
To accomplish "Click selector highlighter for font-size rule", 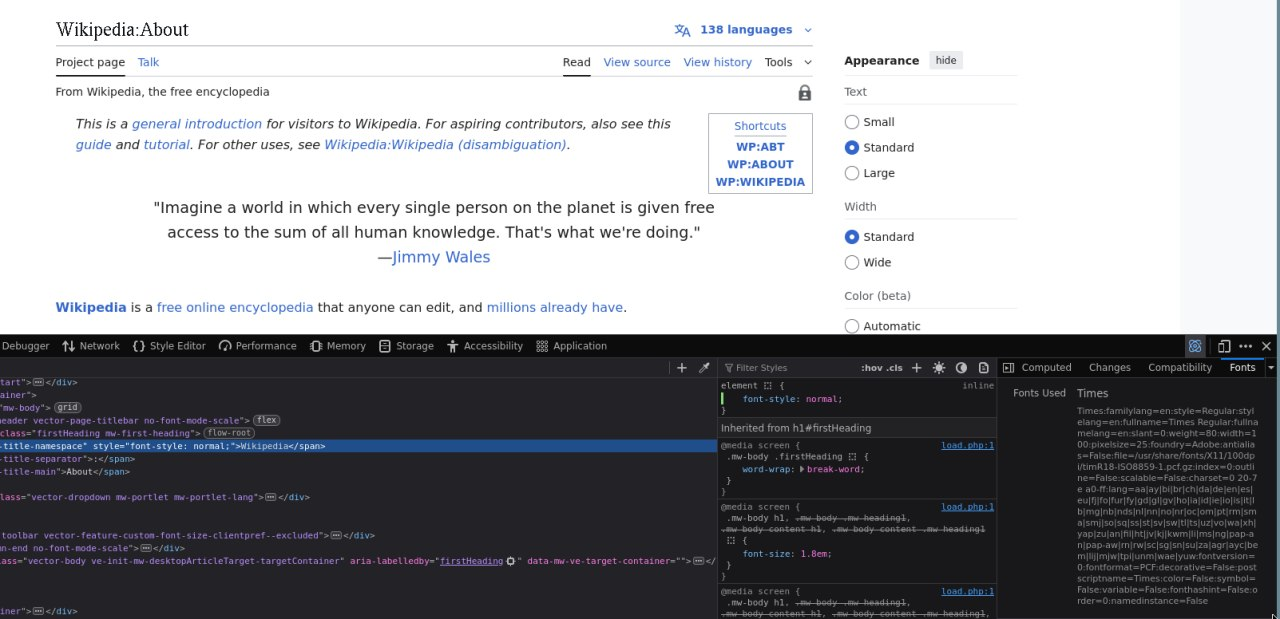I will (x=731, y=541).
